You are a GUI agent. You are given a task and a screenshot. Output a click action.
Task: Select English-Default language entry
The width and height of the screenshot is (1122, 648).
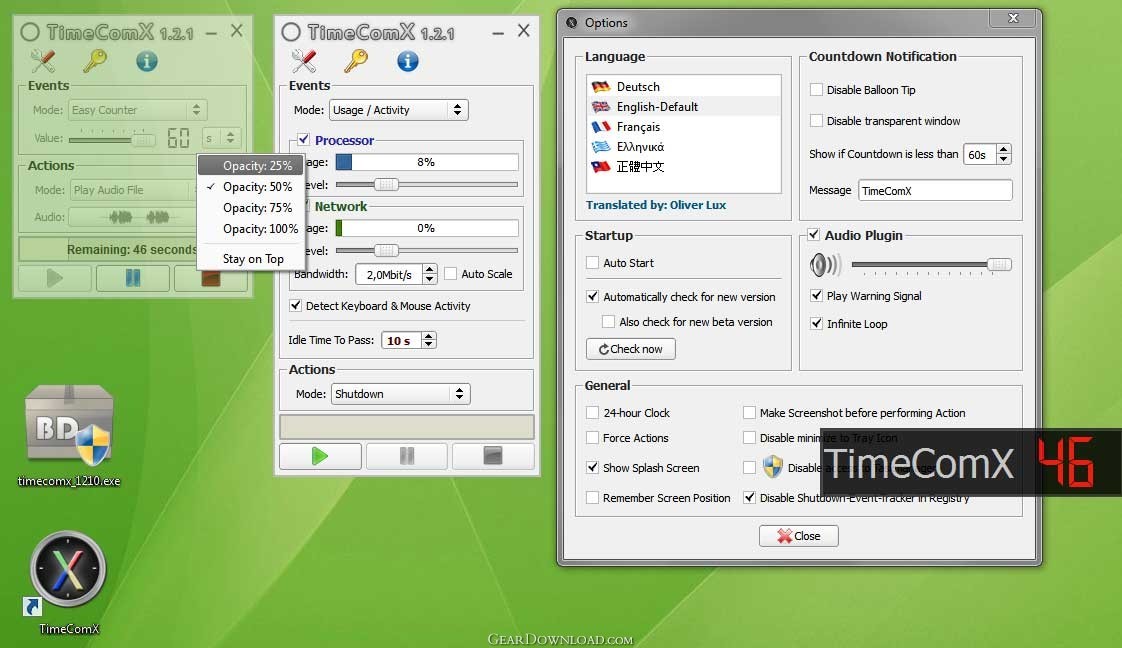pyautogui.click(x=683, y=107)
